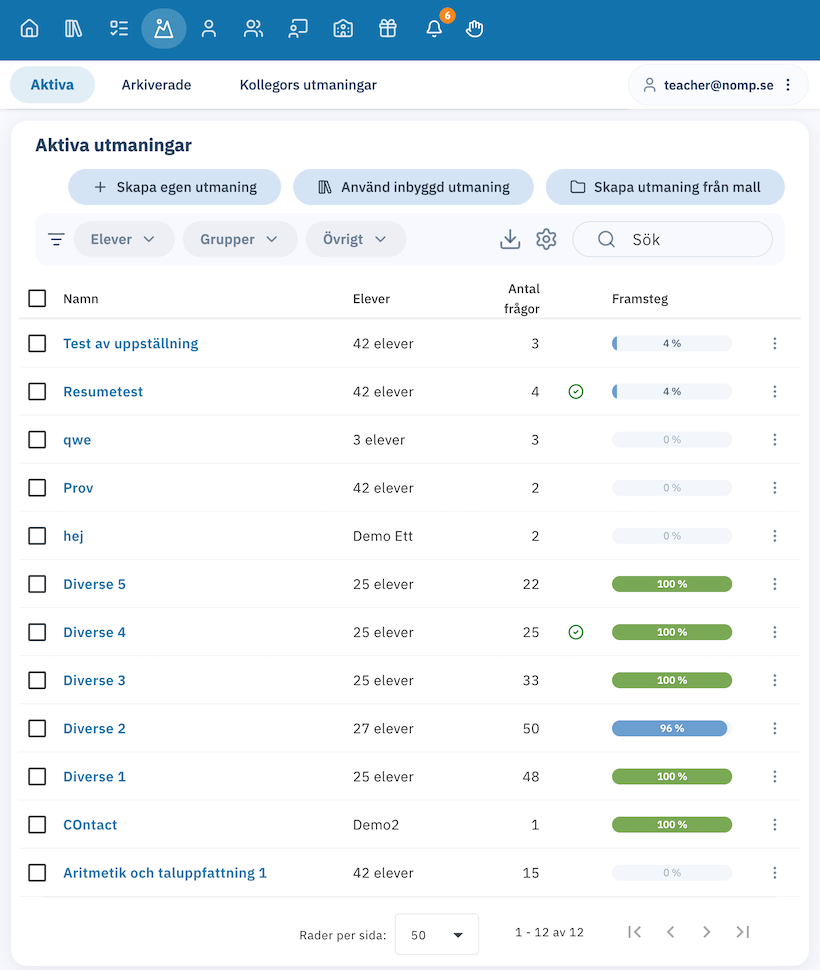Open the gift rewards icon in navigation

tap(388, 28)
